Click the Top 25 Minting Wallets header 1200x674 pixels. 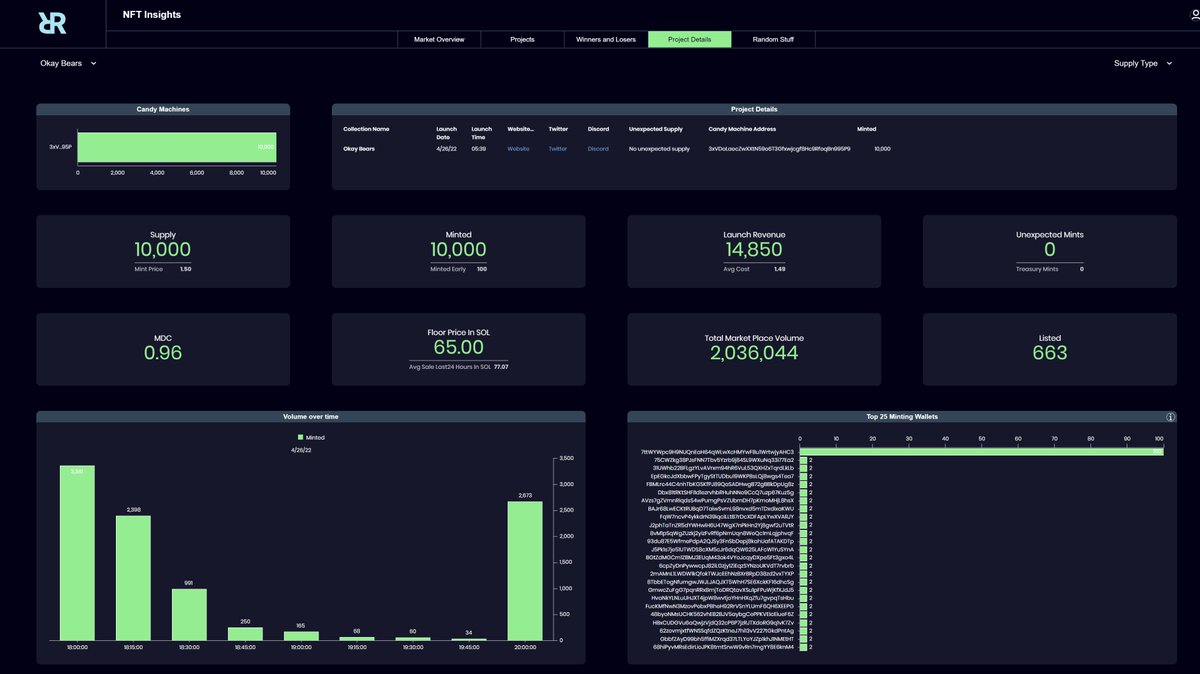click(x=902, y=416)
